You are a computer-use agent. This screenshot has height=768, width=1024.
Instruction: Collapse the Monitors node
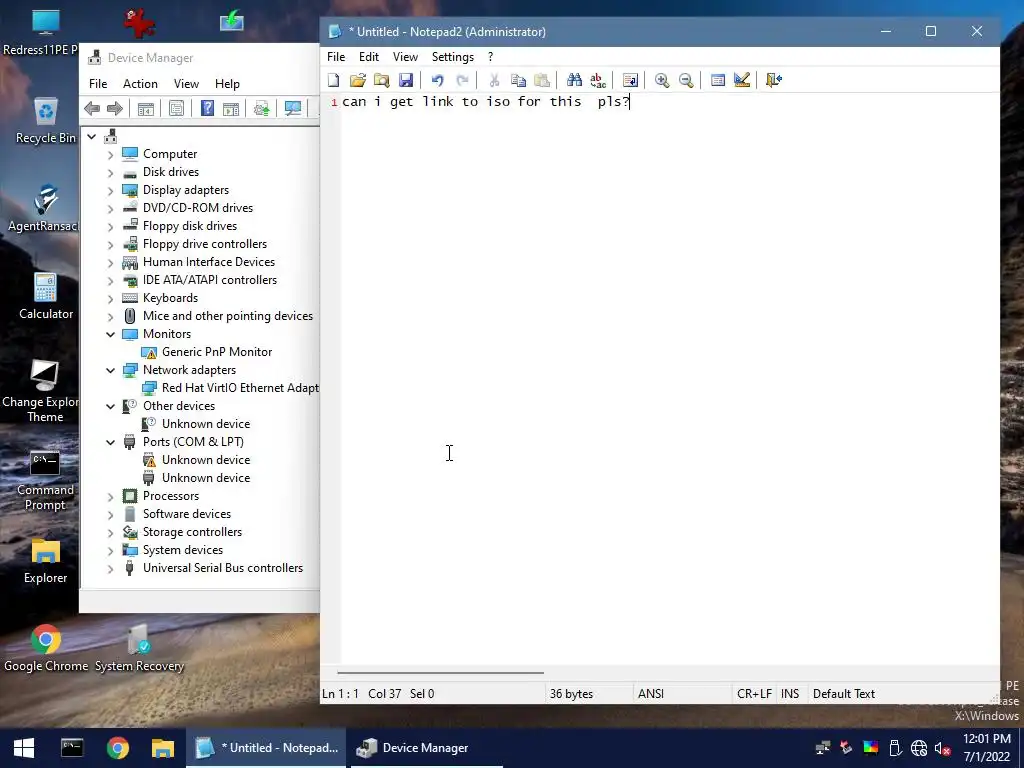point(110,334)
